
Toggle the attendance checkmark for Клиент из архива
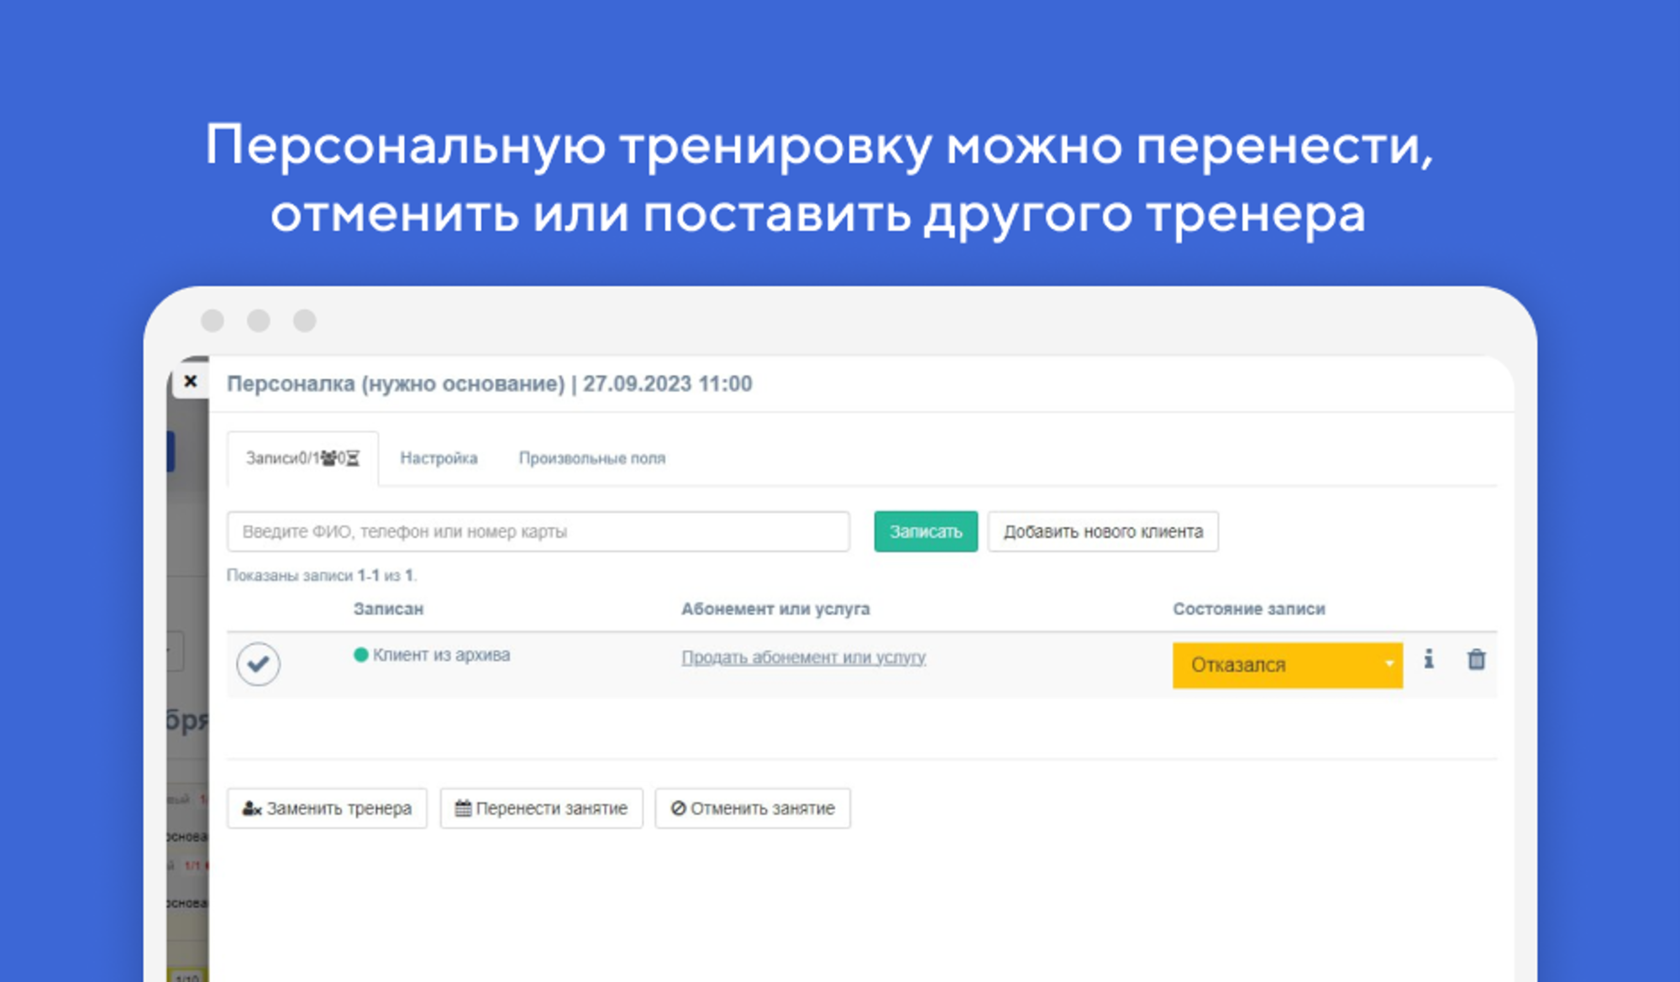(x=259, y=664)
